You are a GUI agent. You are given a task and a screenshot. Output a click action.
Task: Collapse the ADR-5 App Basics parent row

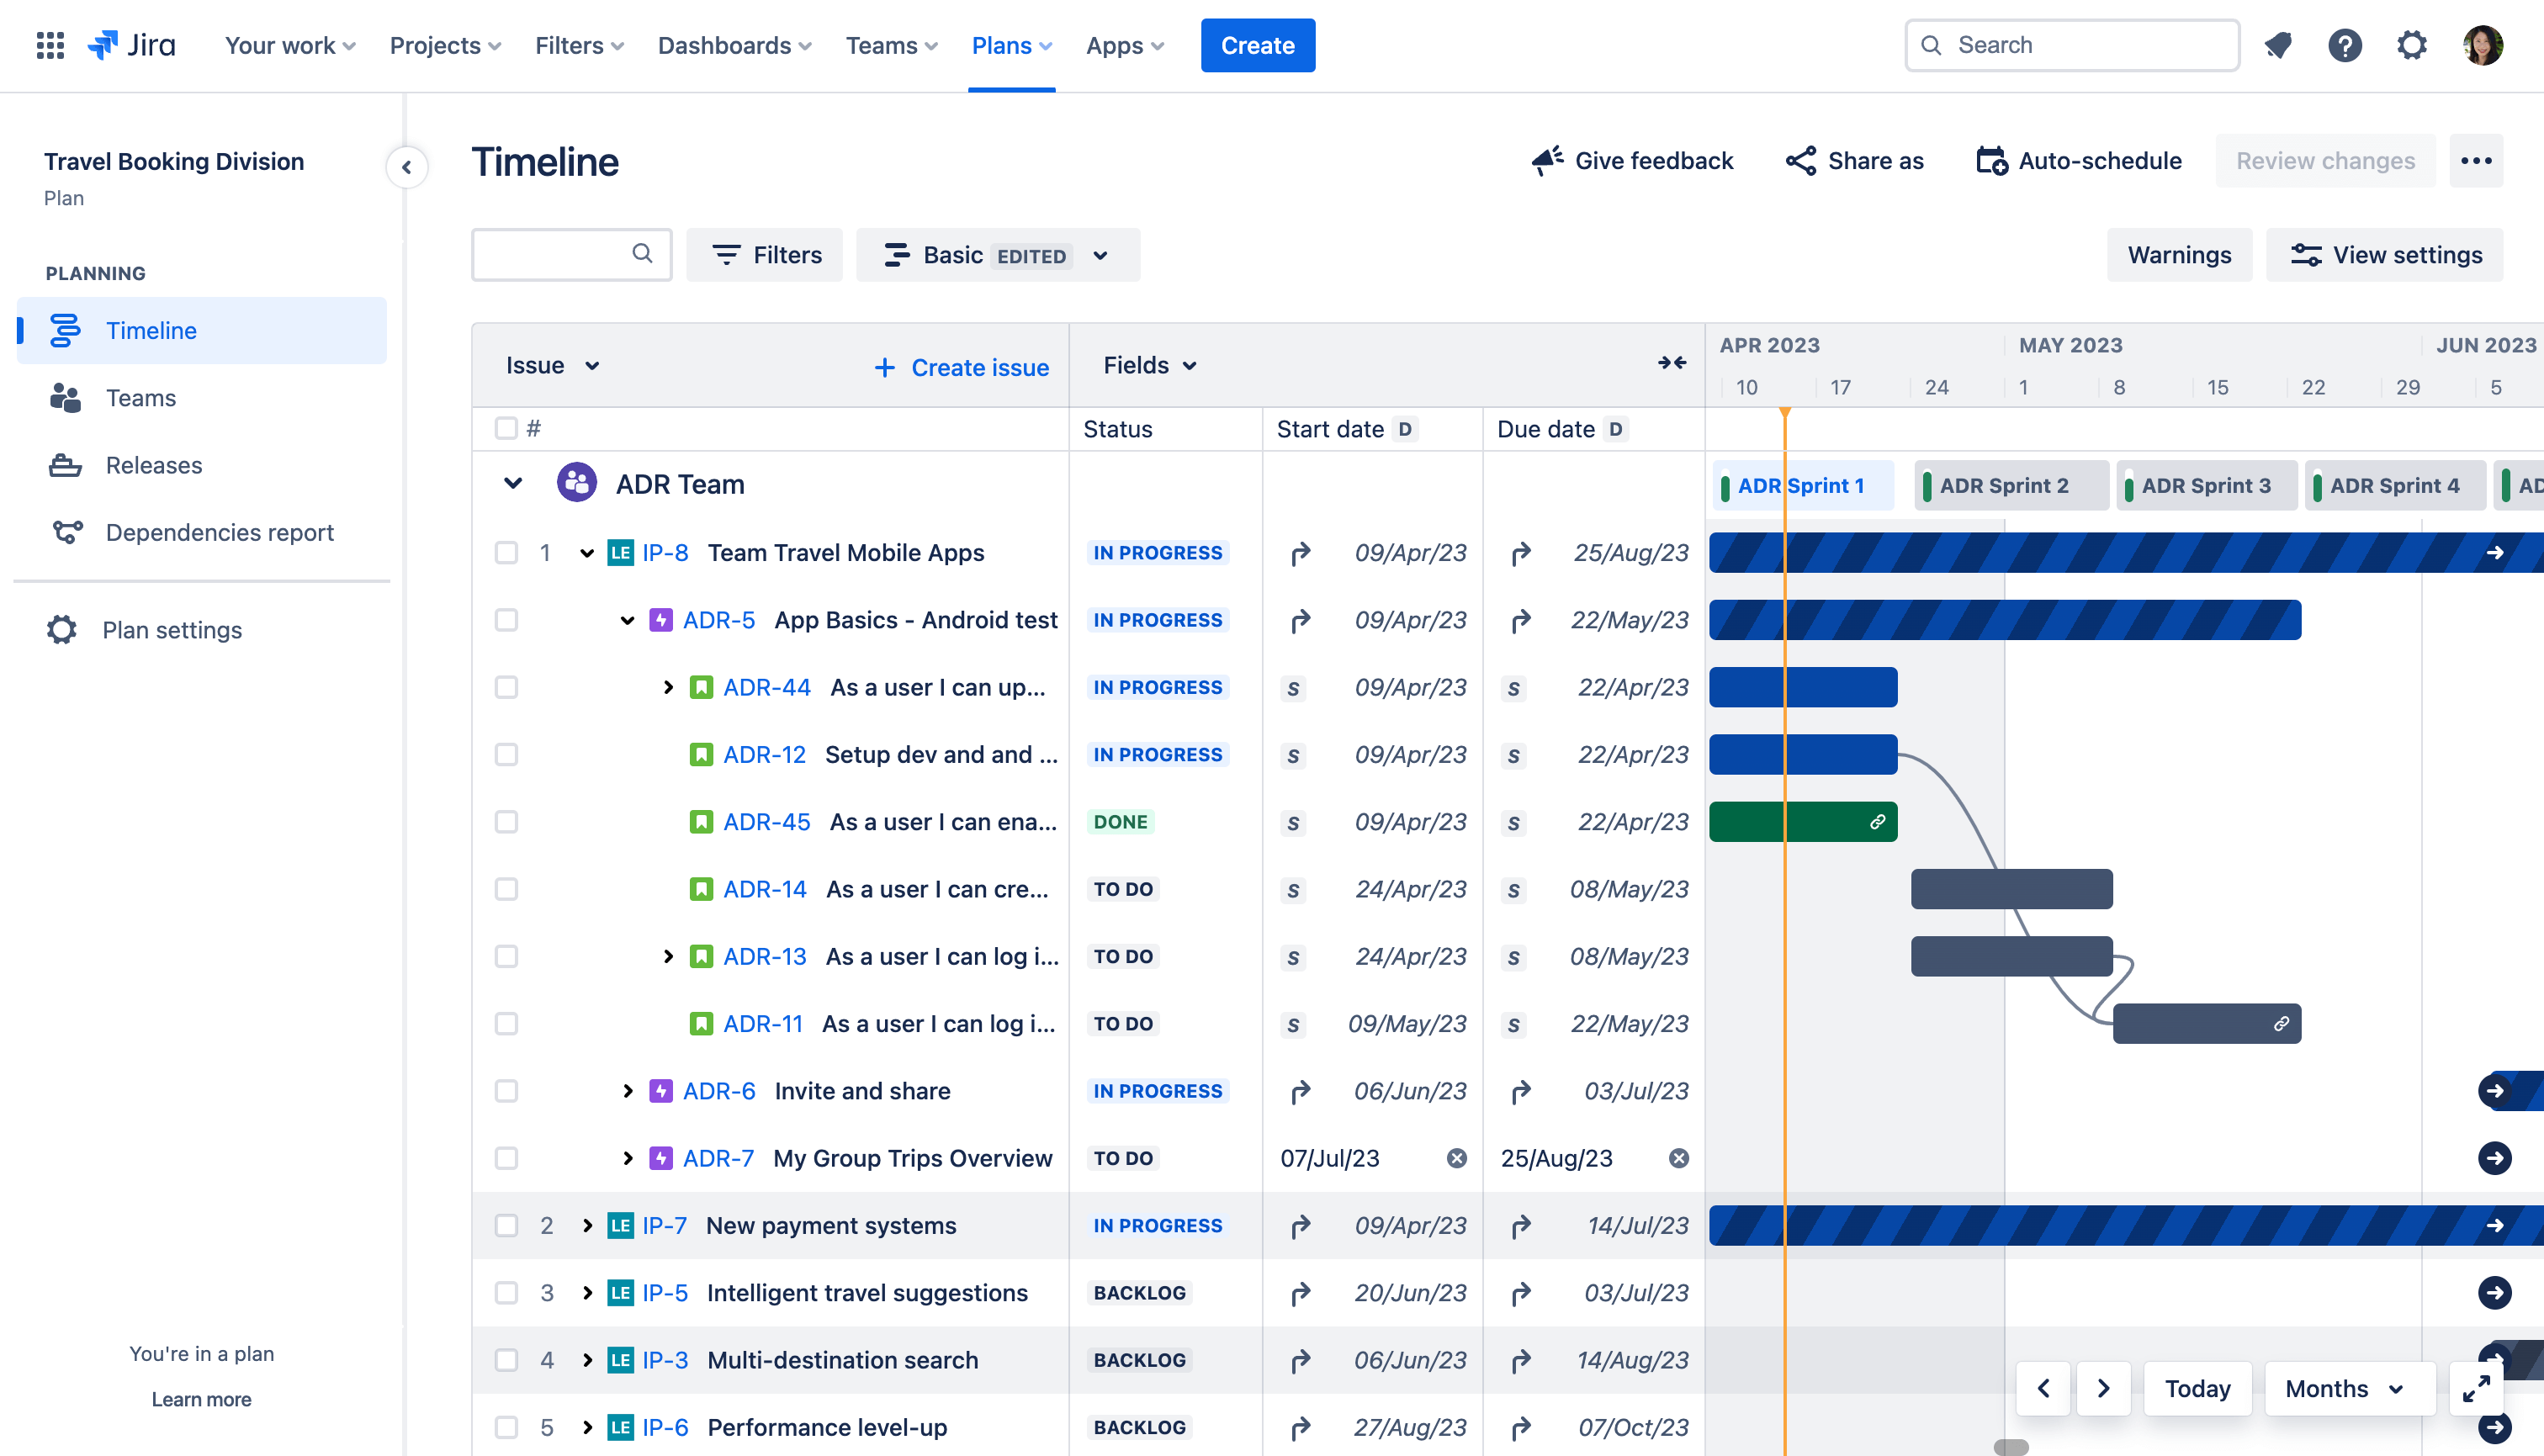click(x=628, y=621)
